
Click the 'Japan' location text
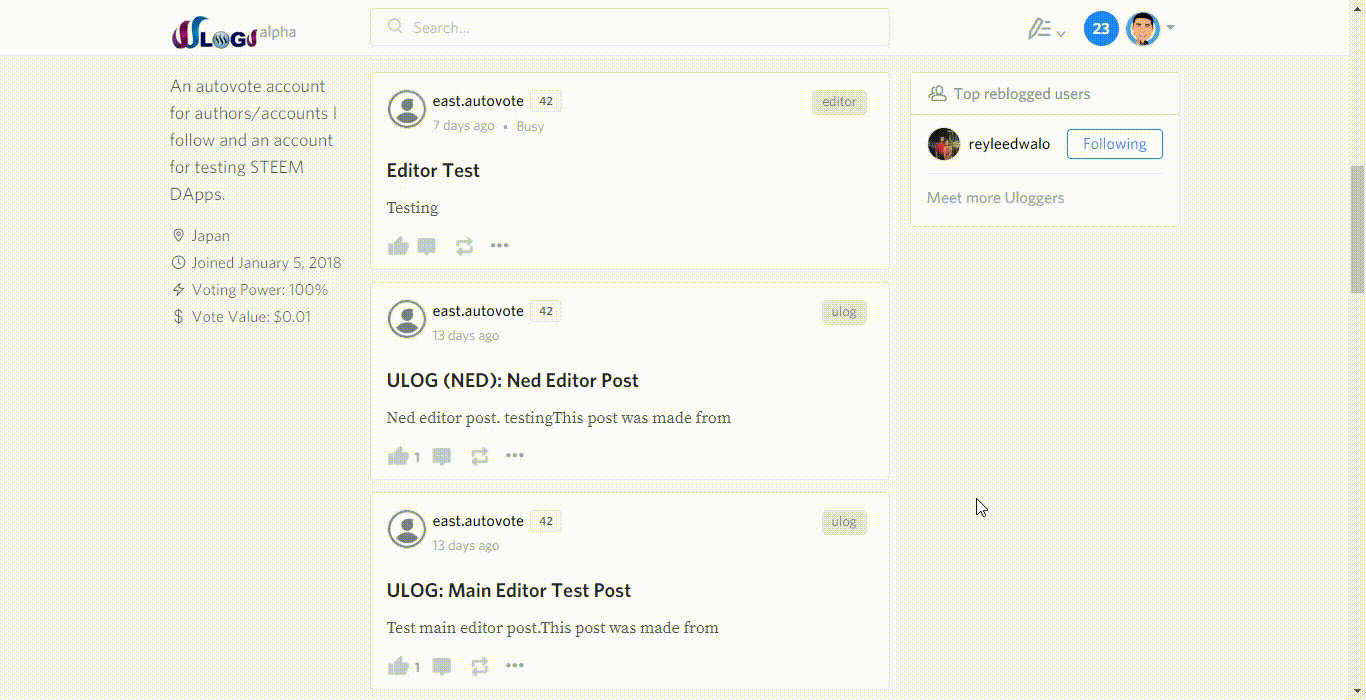211,236
